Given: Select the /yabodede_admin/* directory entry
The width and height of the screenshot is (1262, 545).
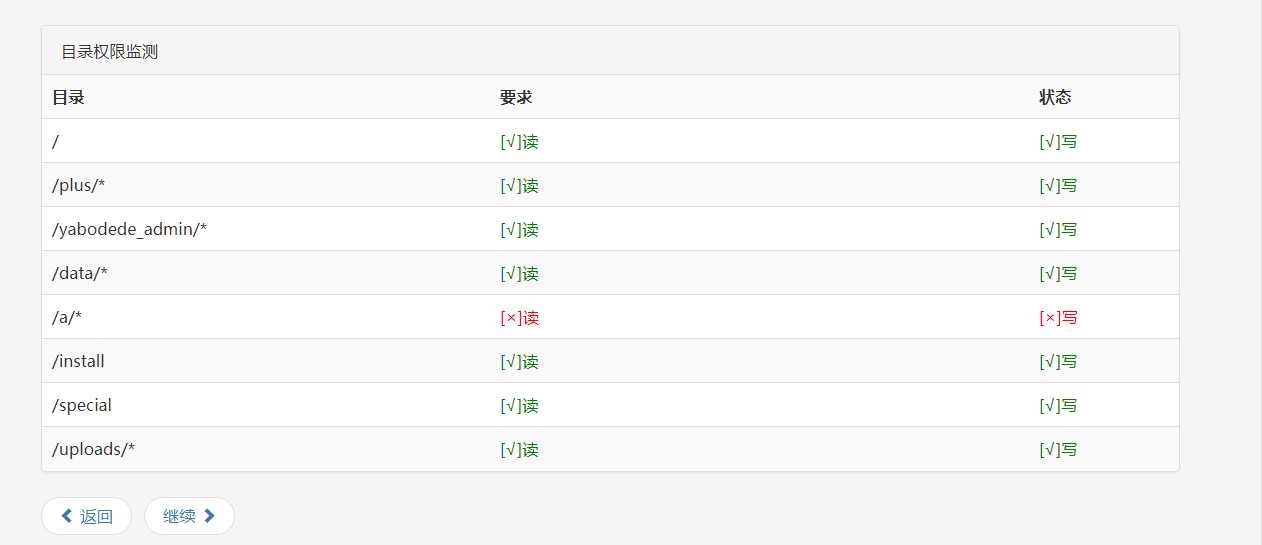Looking at the screenshot, I should coord(129,229).
